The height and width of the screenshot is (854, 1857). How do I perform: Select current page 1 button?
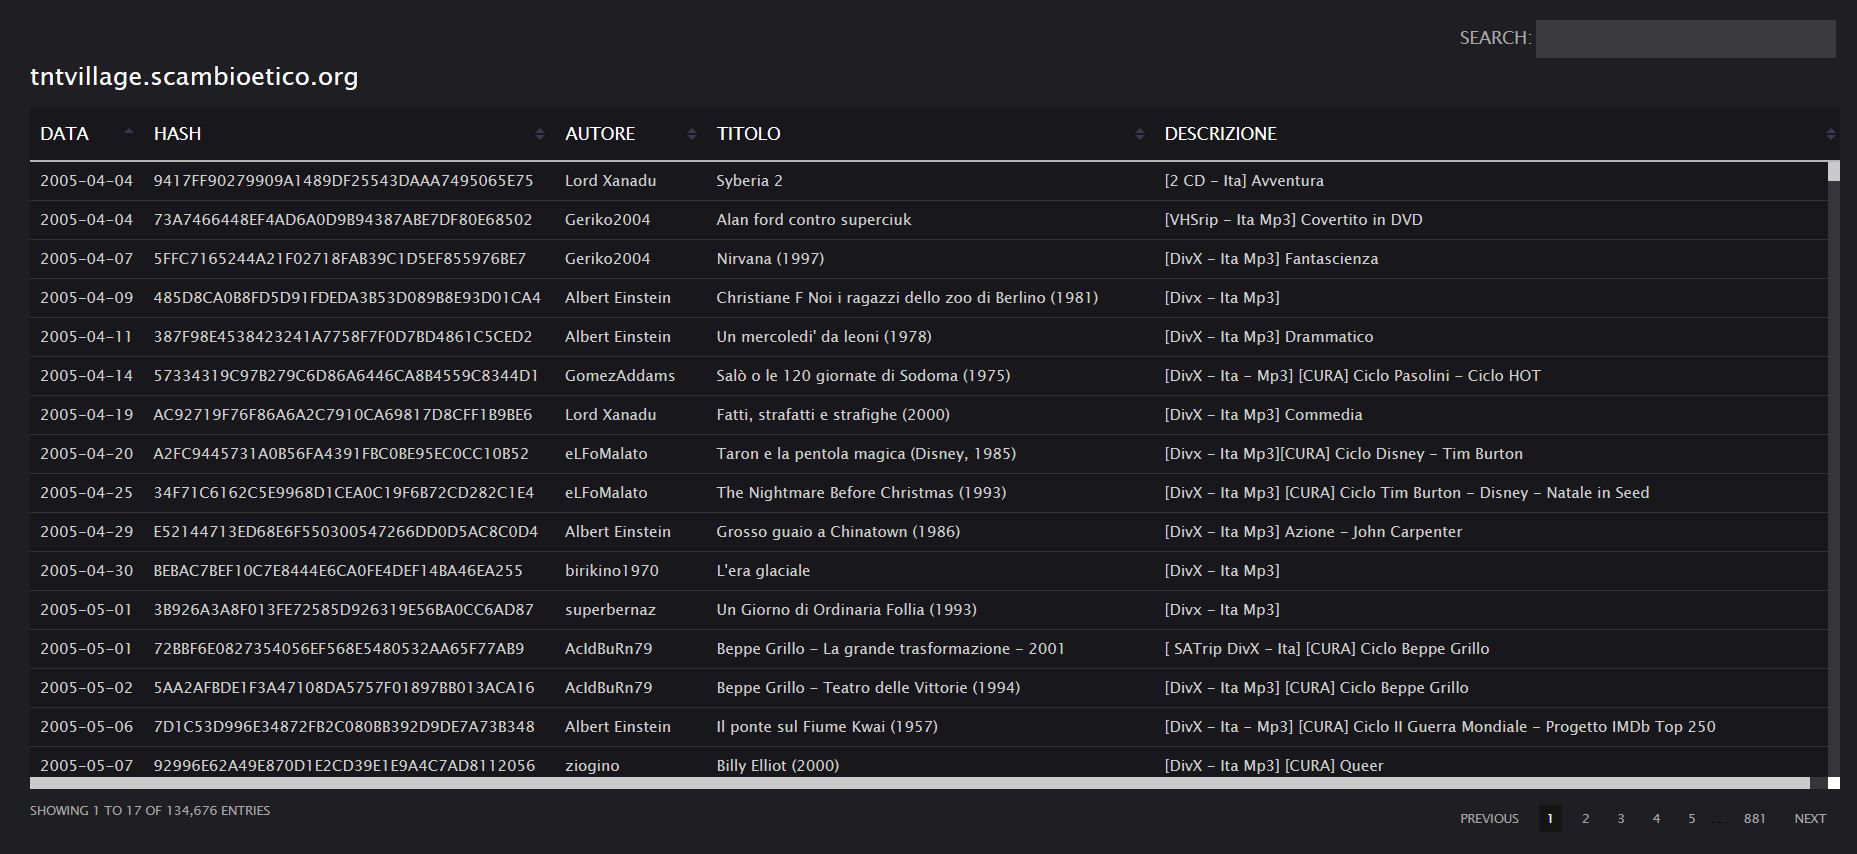1550,818
